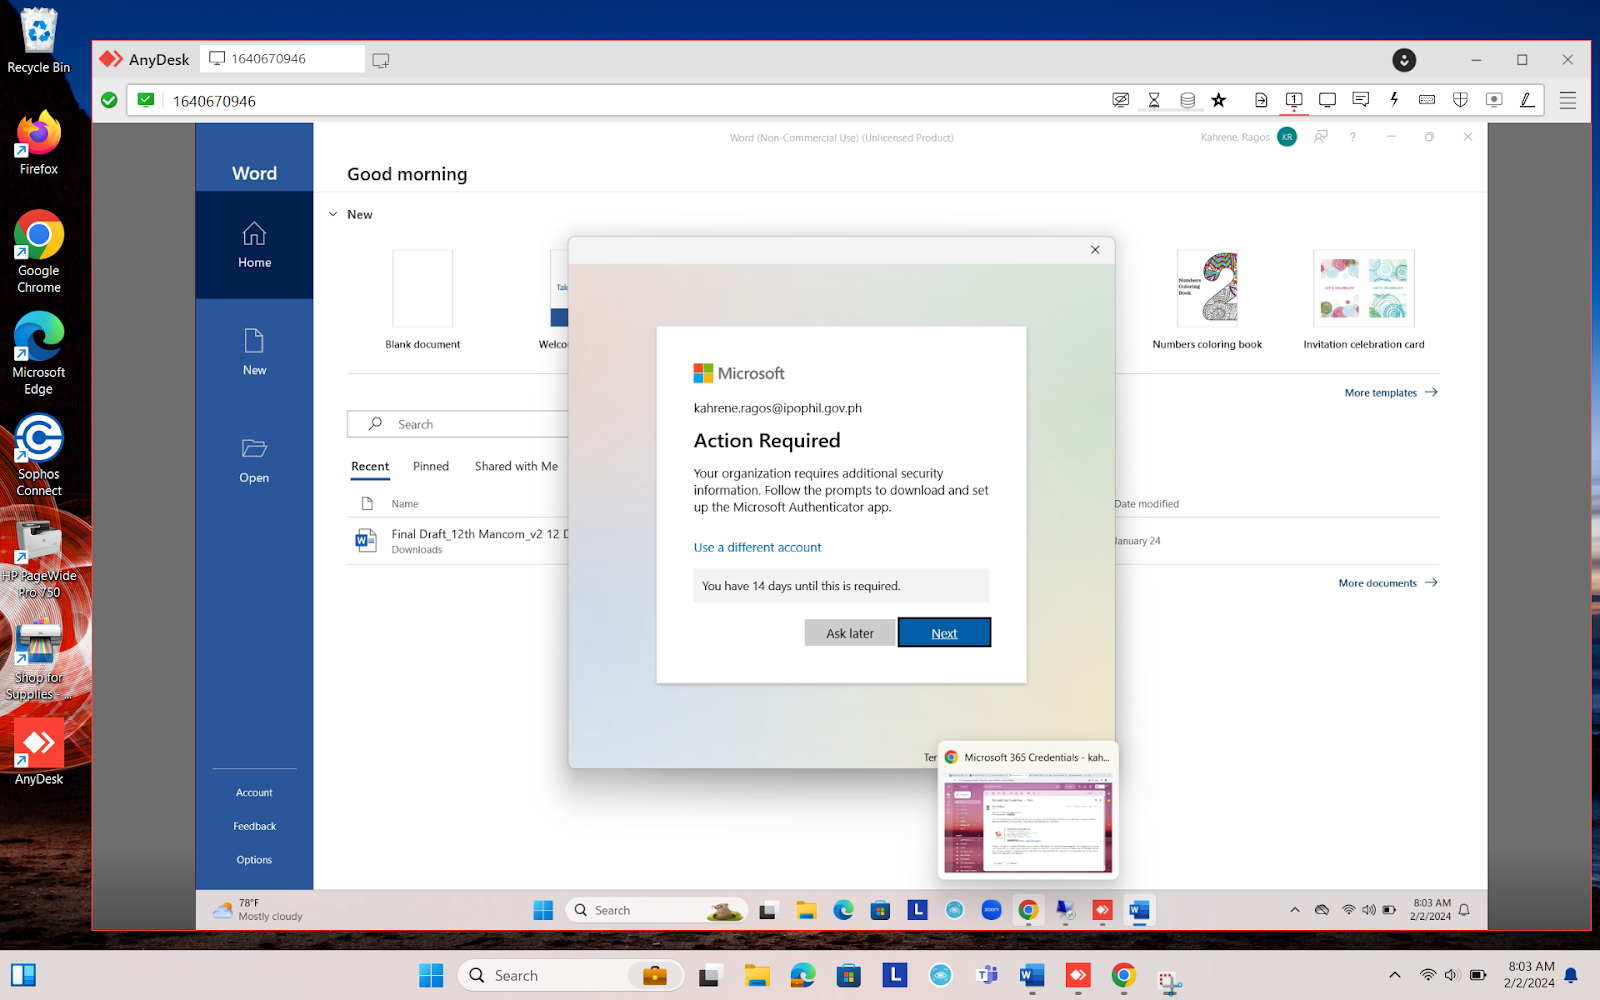Open new AnyDesk session tab
Viewport: 1600px width, 1000px height.
pos(381,60)
